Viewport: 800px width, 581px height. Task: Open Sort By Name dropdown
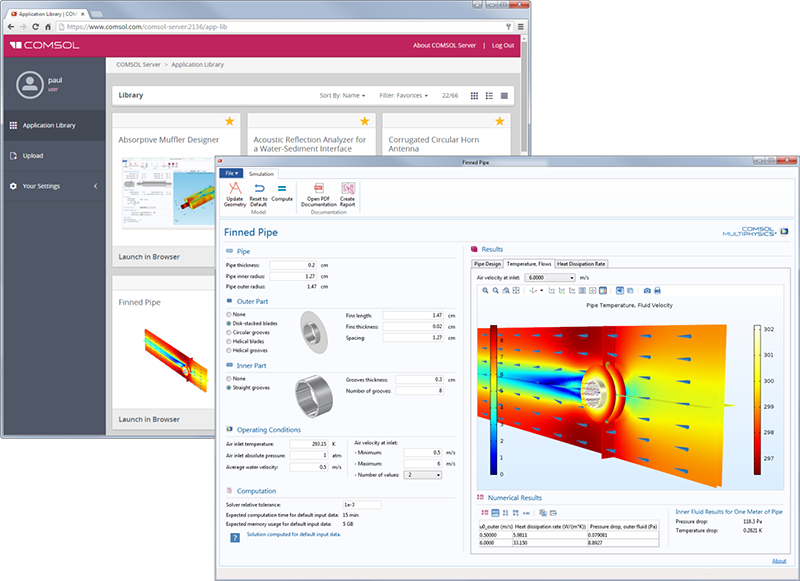[342, 95]
